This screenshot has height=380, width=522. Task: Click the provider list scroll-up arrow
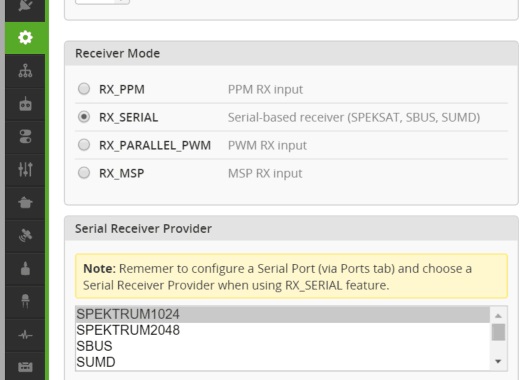[x=498, y=316]
